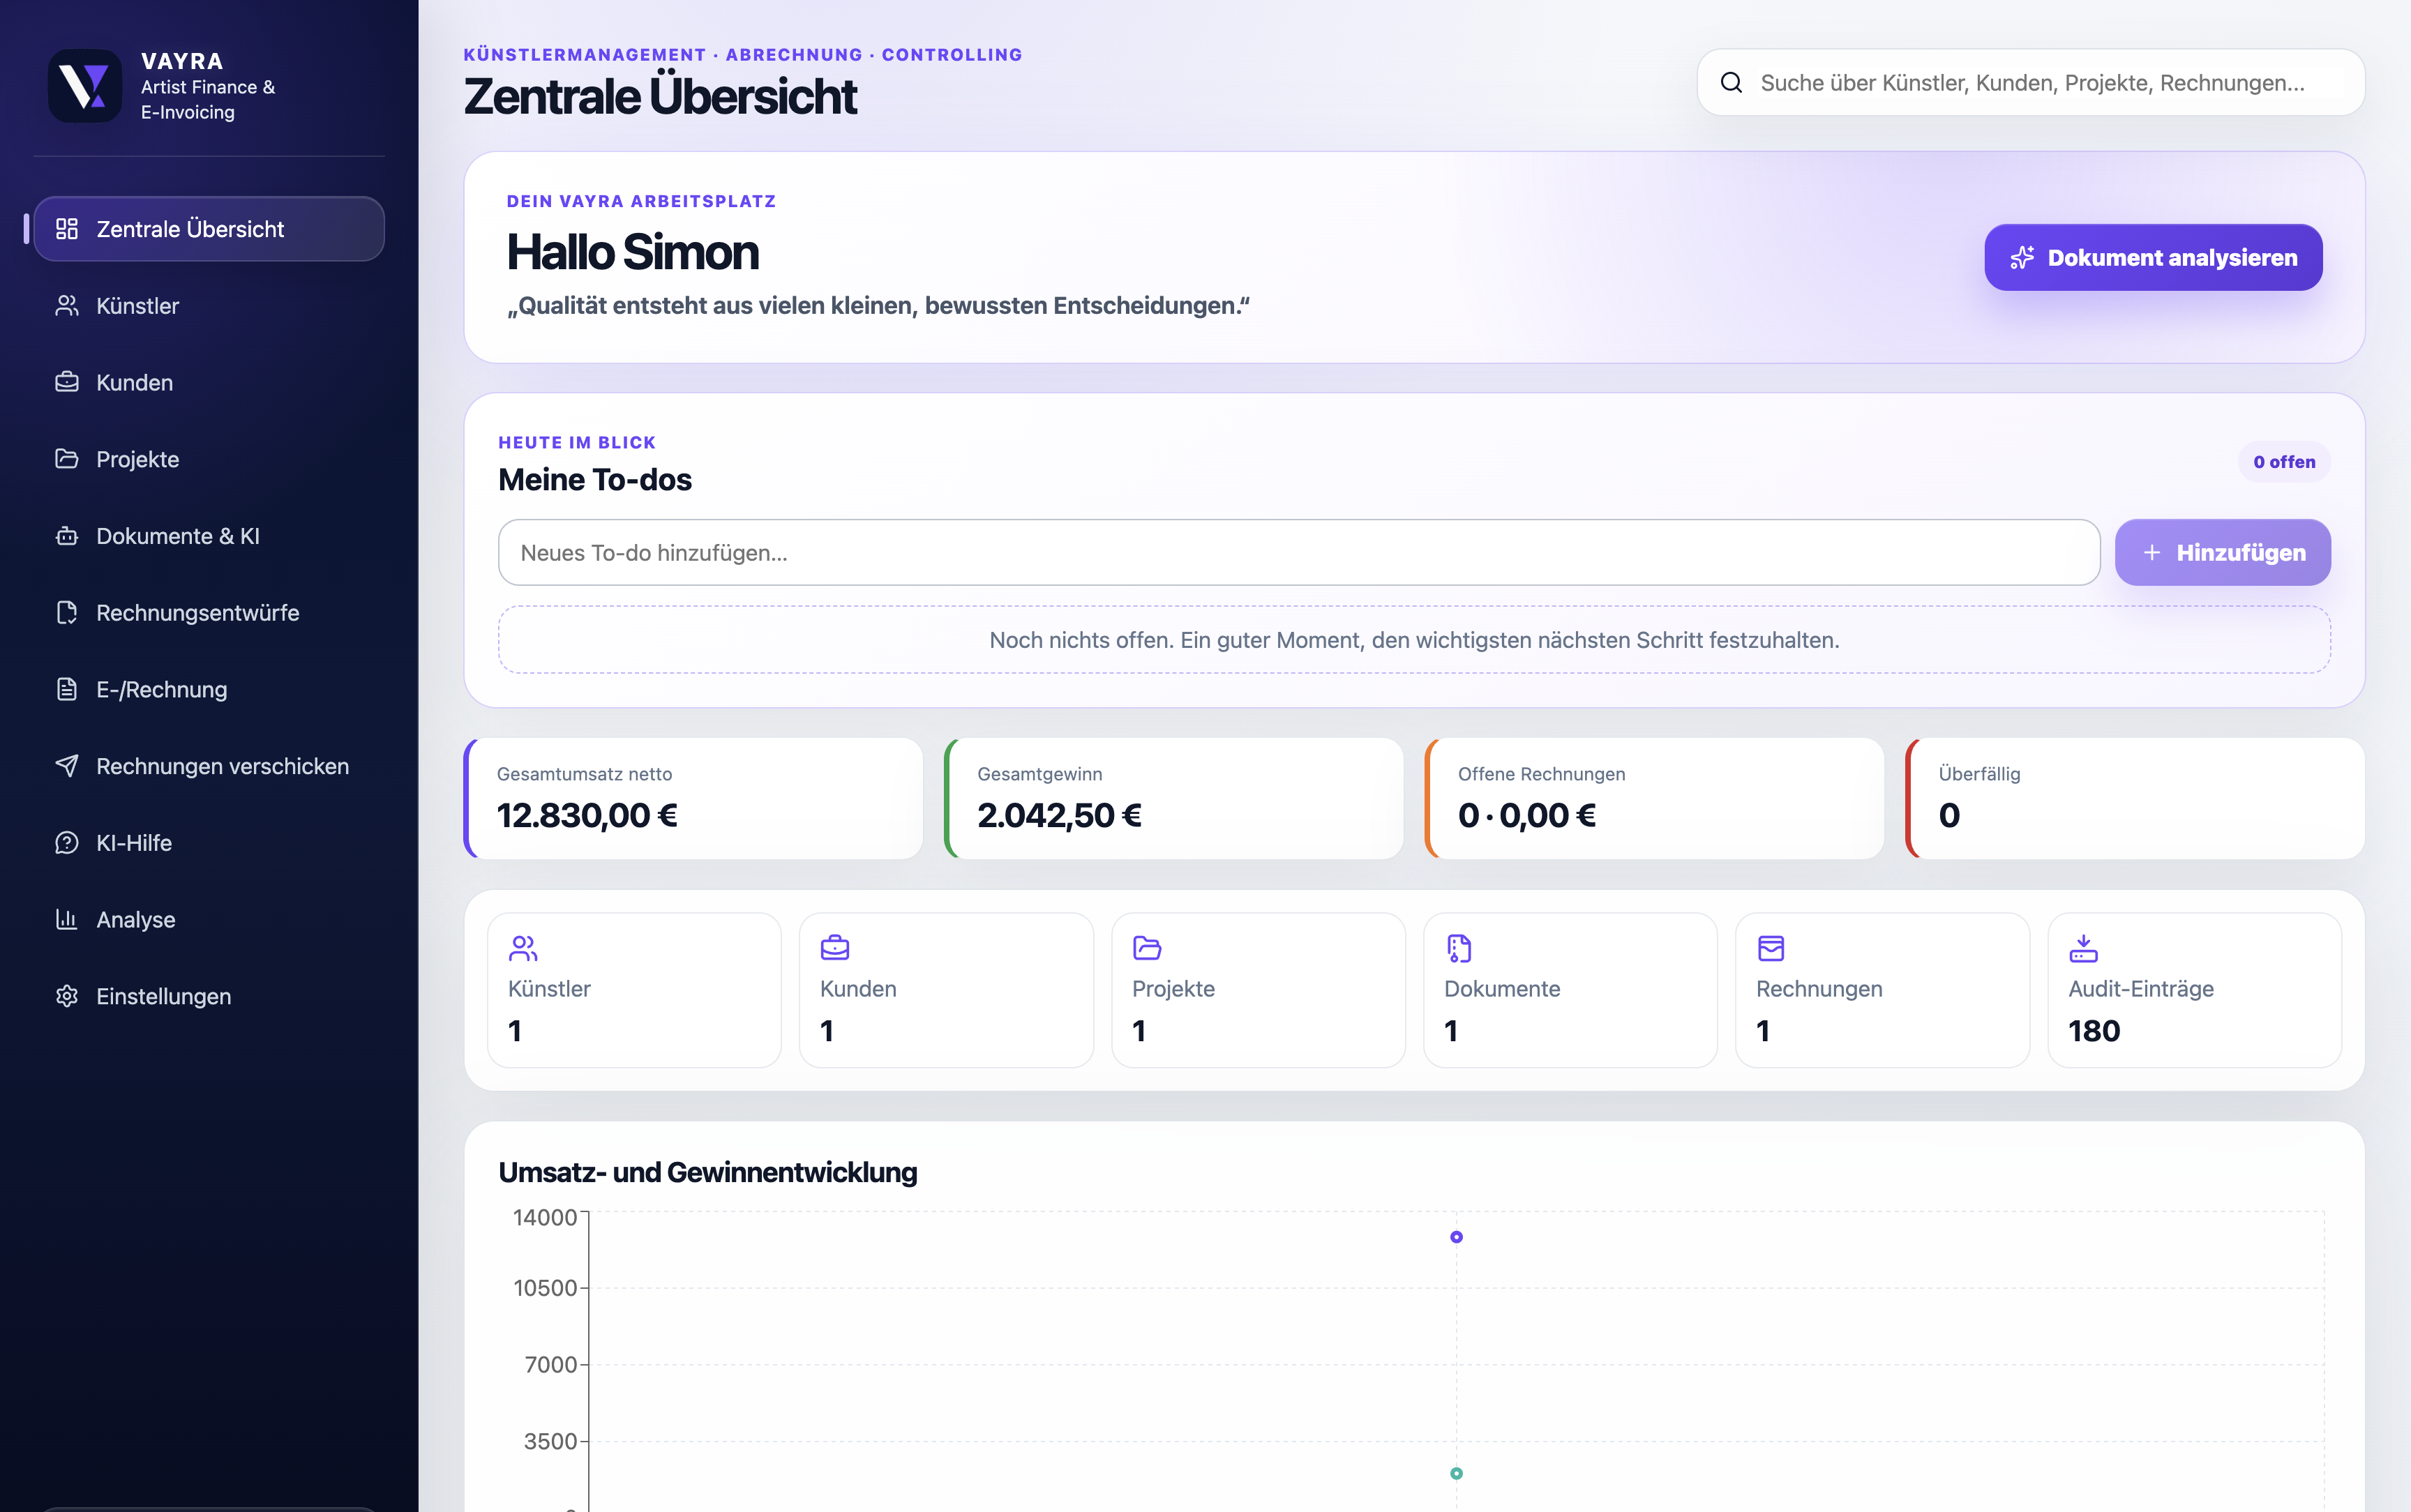Click the search magnifier icon
The height and width of the screenshot is (1512, 2411).
pyautogui.click(x=1732, y=83)
